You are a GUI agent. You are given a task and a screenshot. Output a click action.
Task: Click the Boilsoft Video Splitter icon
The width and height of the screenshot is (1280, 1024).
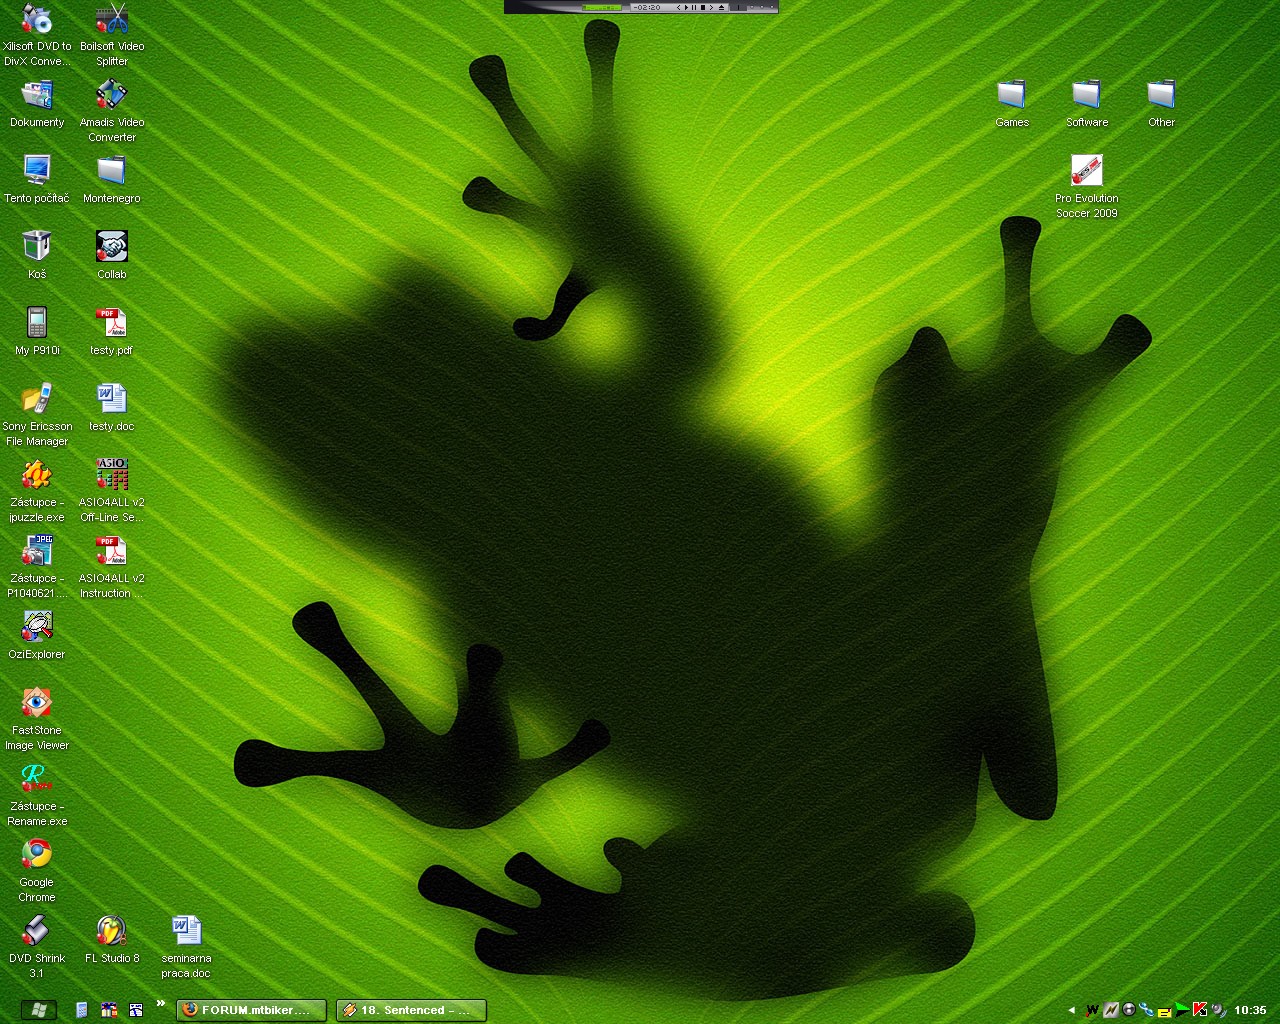pyautogui.click(x=111, y=20)
